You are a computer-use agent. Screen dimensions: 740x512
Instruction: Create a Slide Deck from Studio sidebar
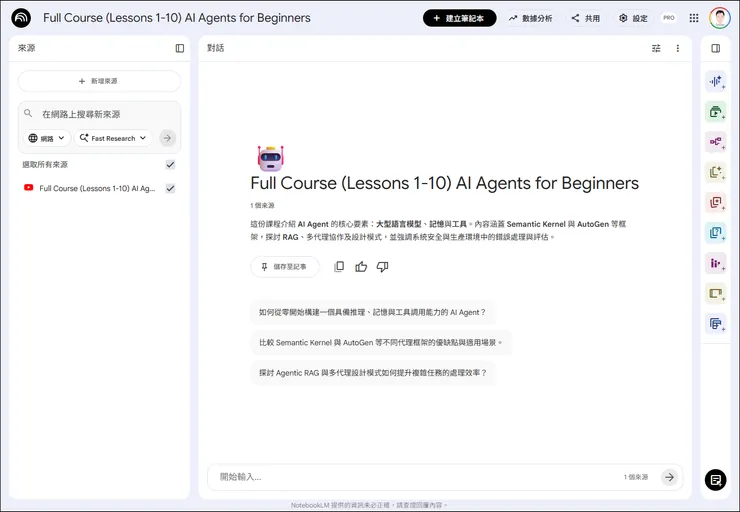(x=715, y=293)
